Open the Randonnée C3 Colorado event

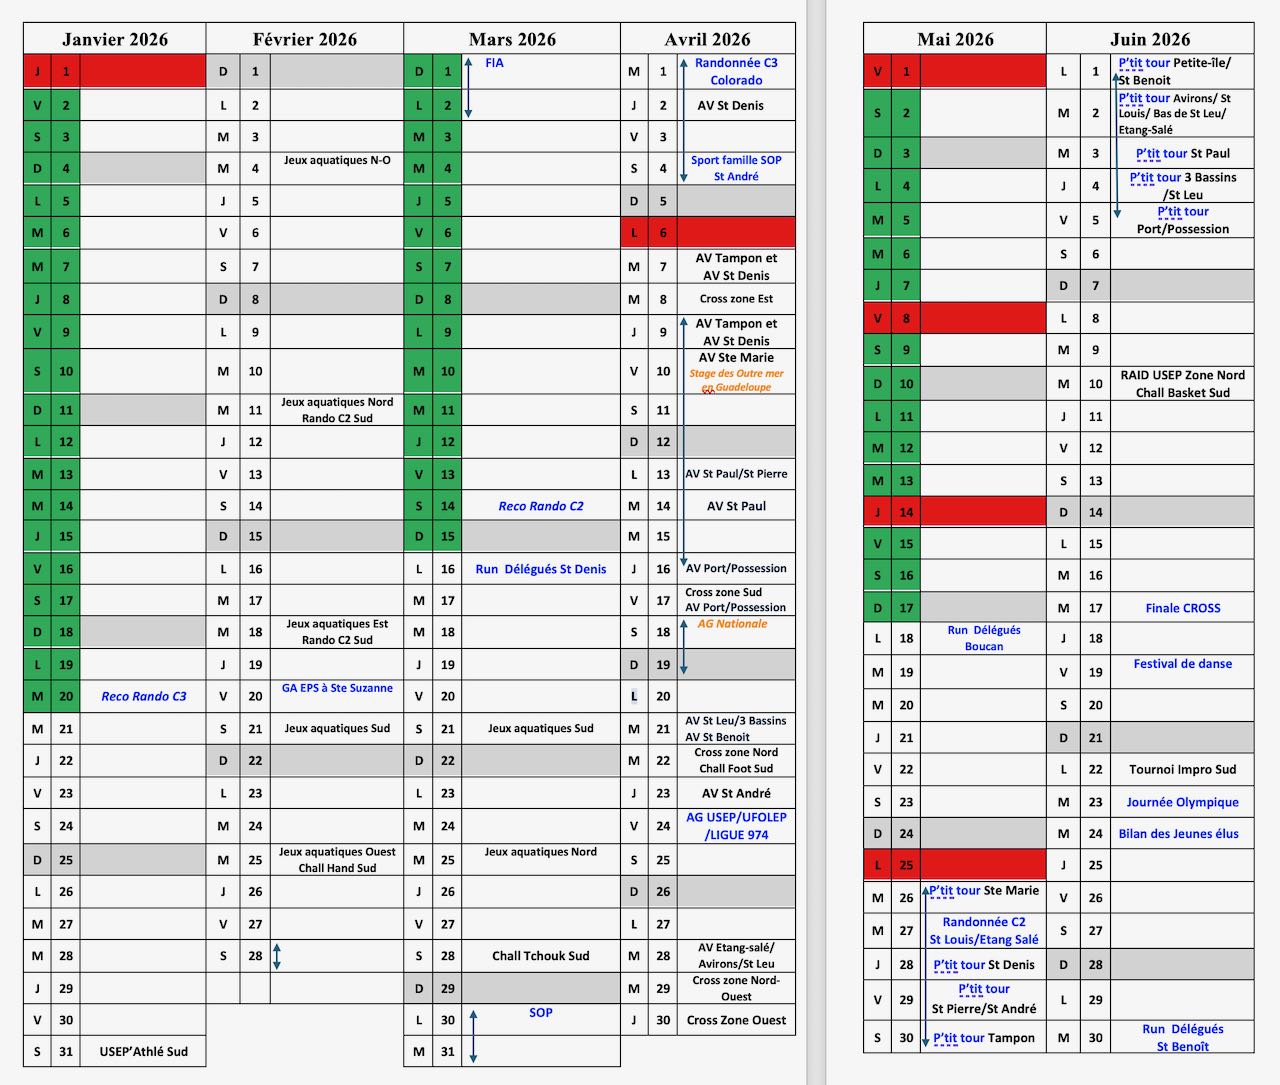(x=736, y=71)
